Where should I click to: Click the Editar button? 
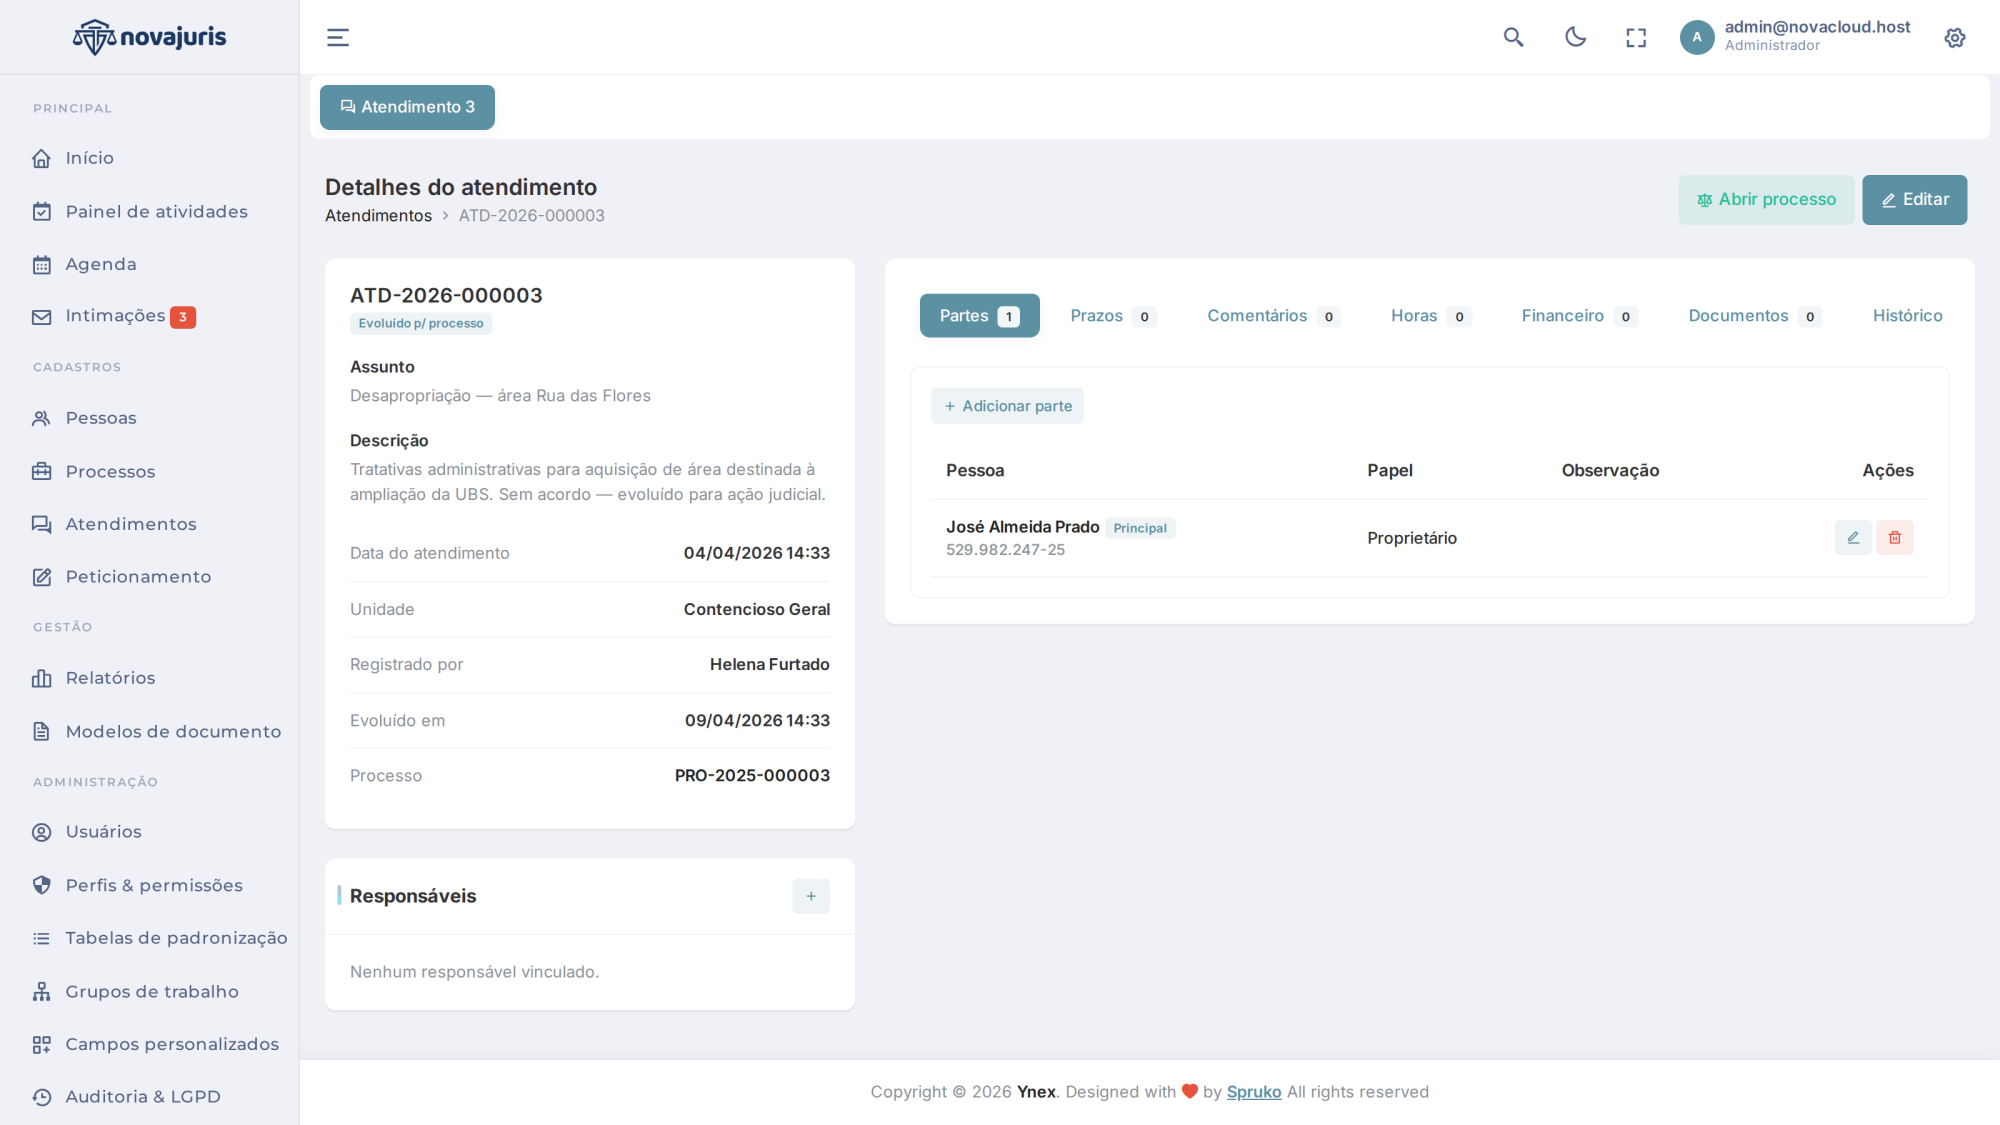point(1914,200)
